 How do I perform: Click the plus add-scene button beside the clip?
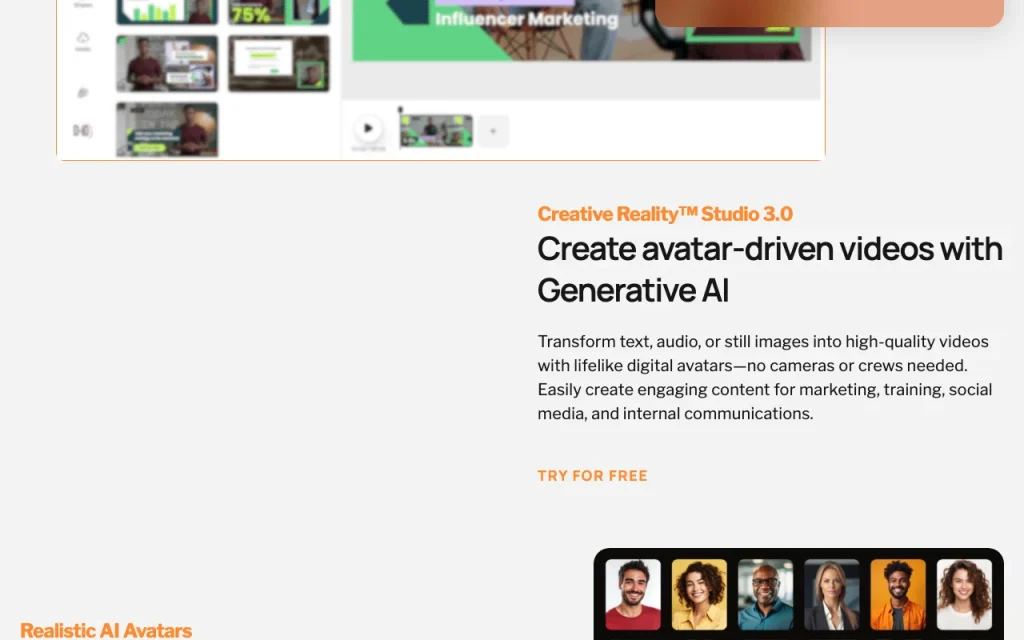pyautogui.click(x=493, y=131)
